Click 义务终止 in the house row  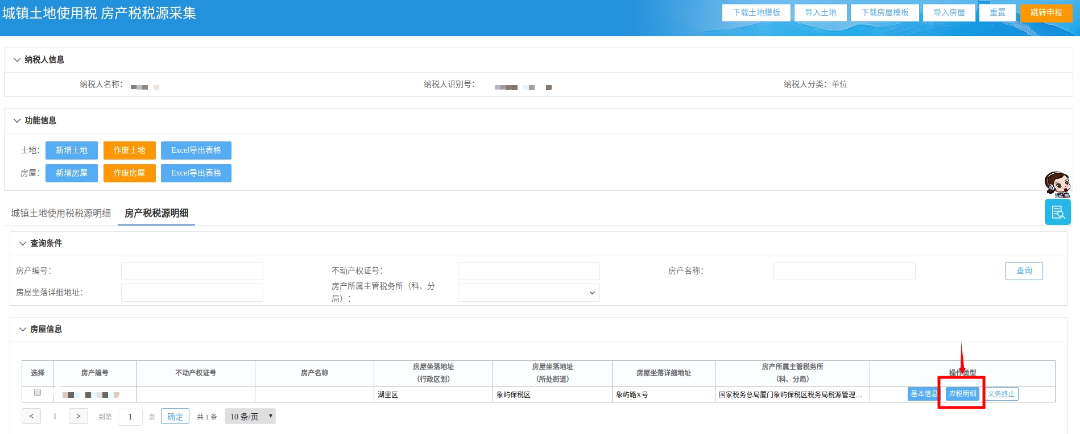(1001, 394)
